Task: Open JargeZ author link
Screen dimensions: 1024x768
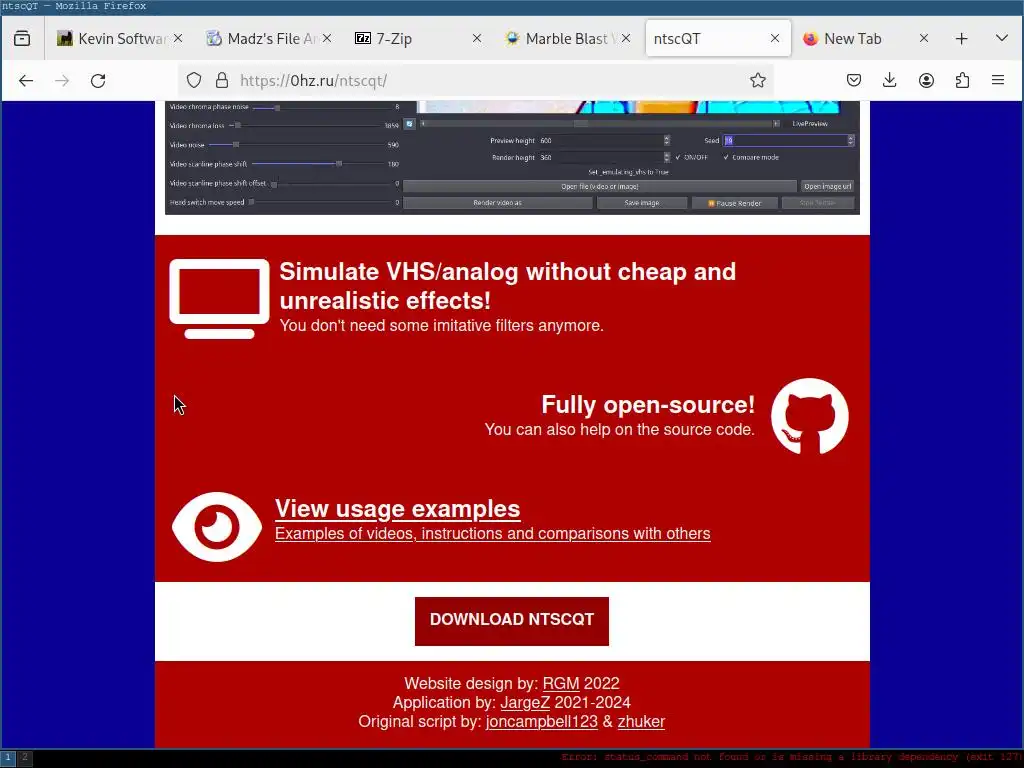Action: 525,703
